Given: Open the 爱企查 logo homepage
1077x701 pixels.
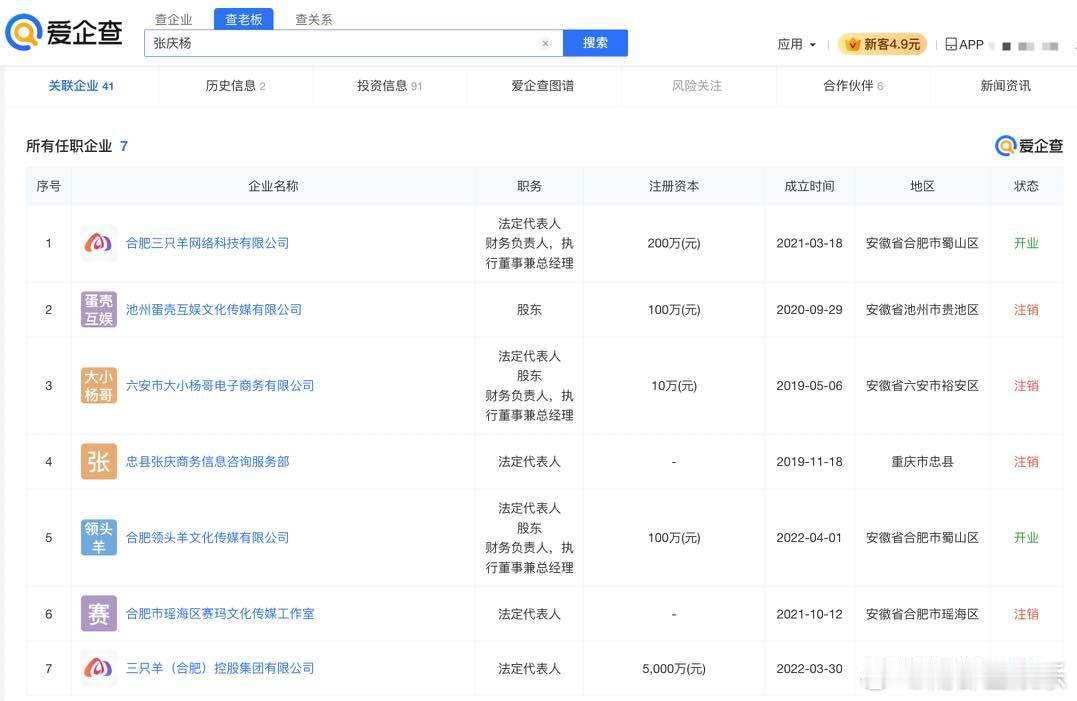Looking at the screenshot, I should 65,32.
